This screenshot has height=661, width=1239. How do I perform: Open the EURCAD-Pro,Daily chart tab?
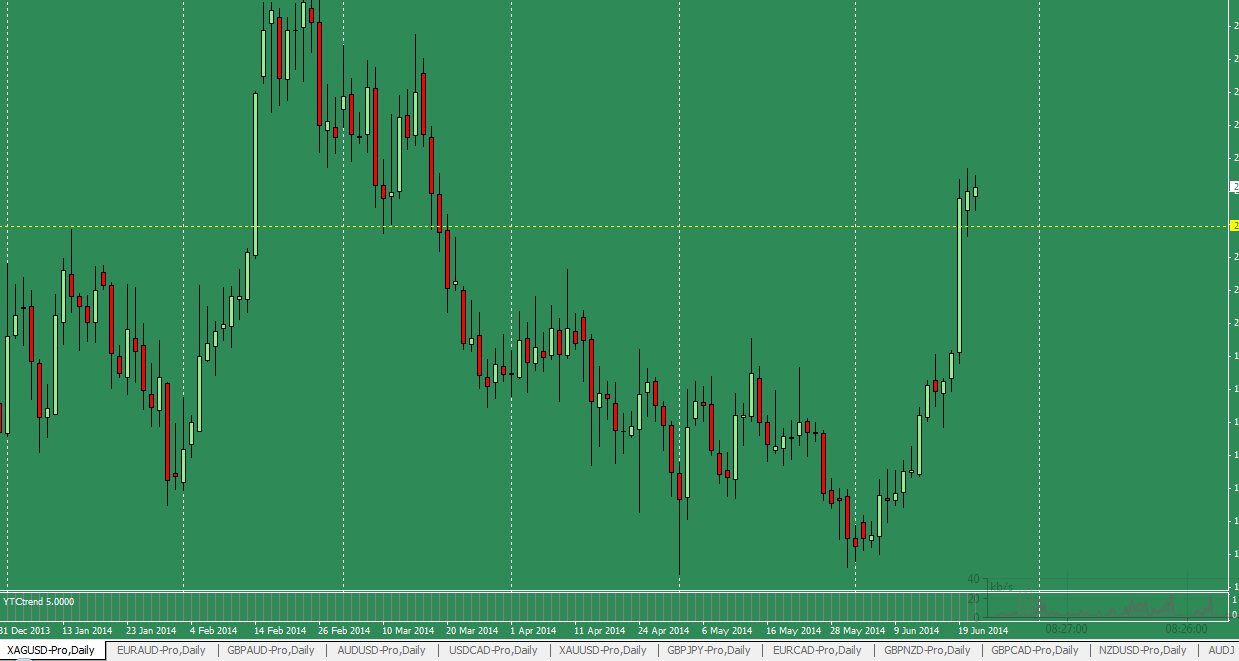(818, 650)
